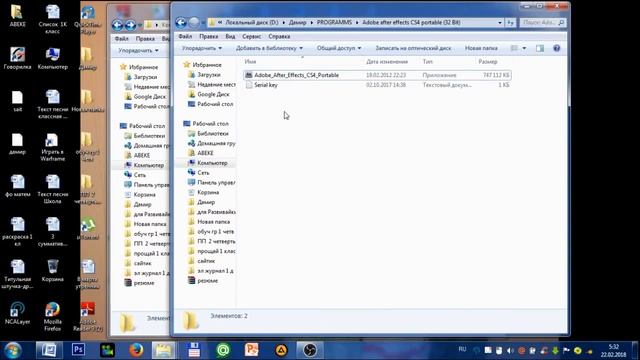Open PowerPoint from the taskbar
The image size is (640, 360).
point(251,350)
